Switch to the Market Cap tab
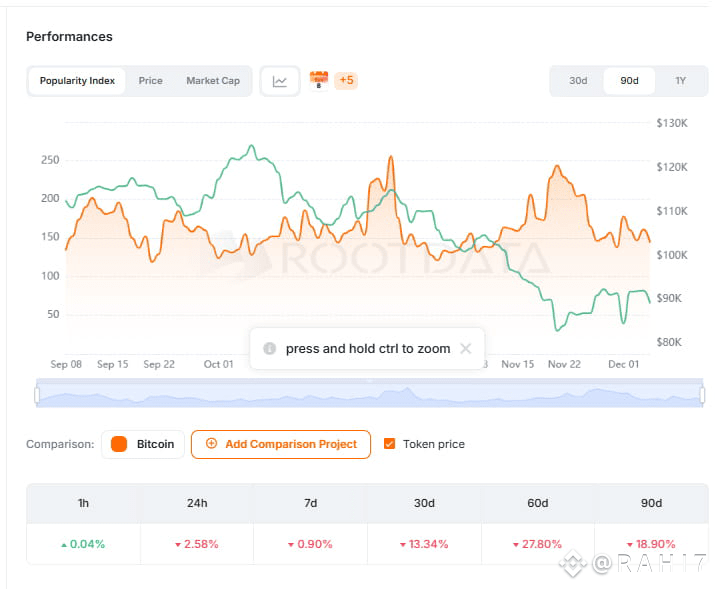The height and width of the screenshot is (589, 715). (213, 81)
